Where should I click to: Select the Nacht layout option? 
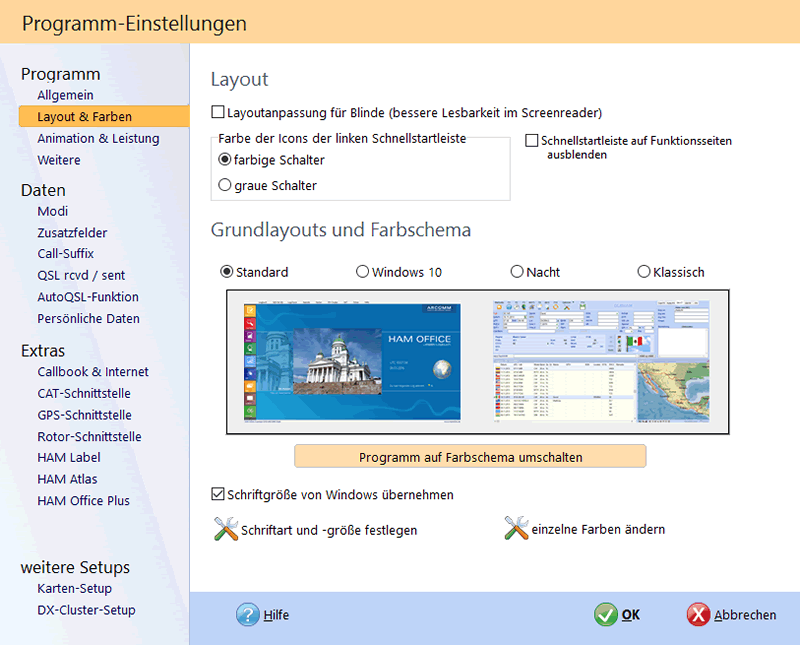[x=517, y=272]
